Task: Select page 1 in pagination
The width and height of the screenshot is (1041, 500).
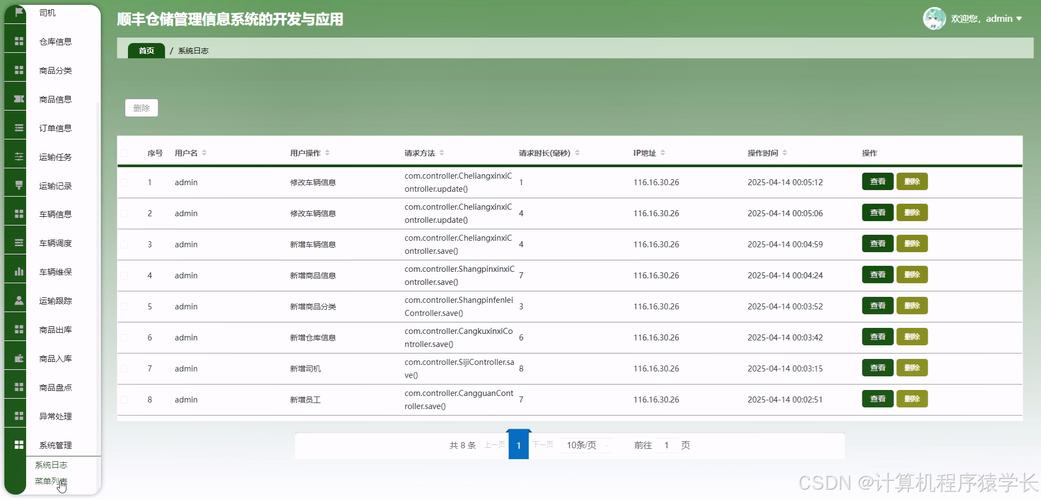Action: 519,445
